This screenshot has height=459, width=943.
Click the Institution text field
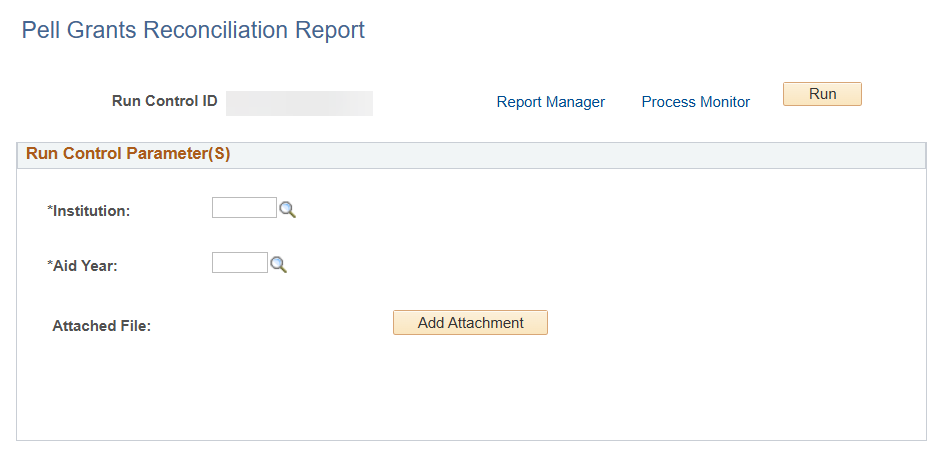(x=244, y=208)
